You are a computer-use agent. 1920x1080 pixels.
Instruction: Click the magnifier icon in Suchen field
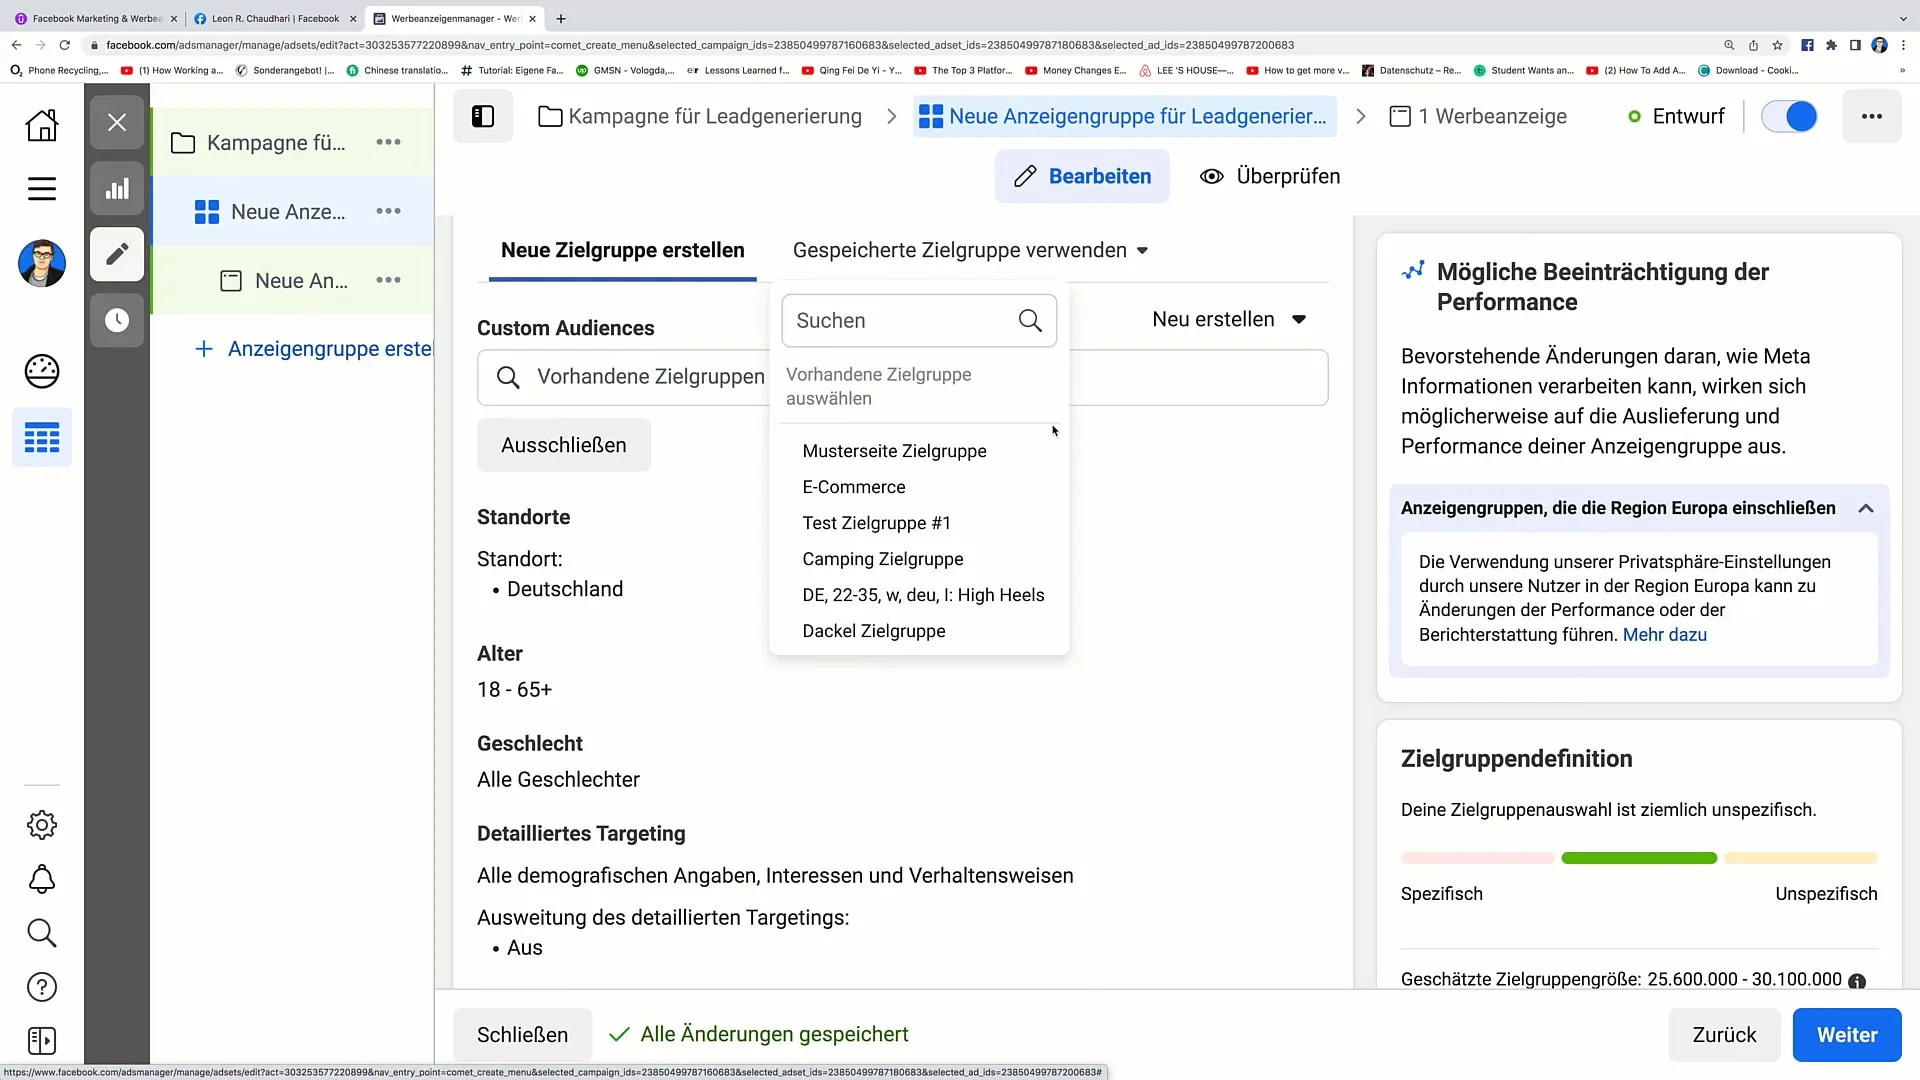(x=1030, y=320)
